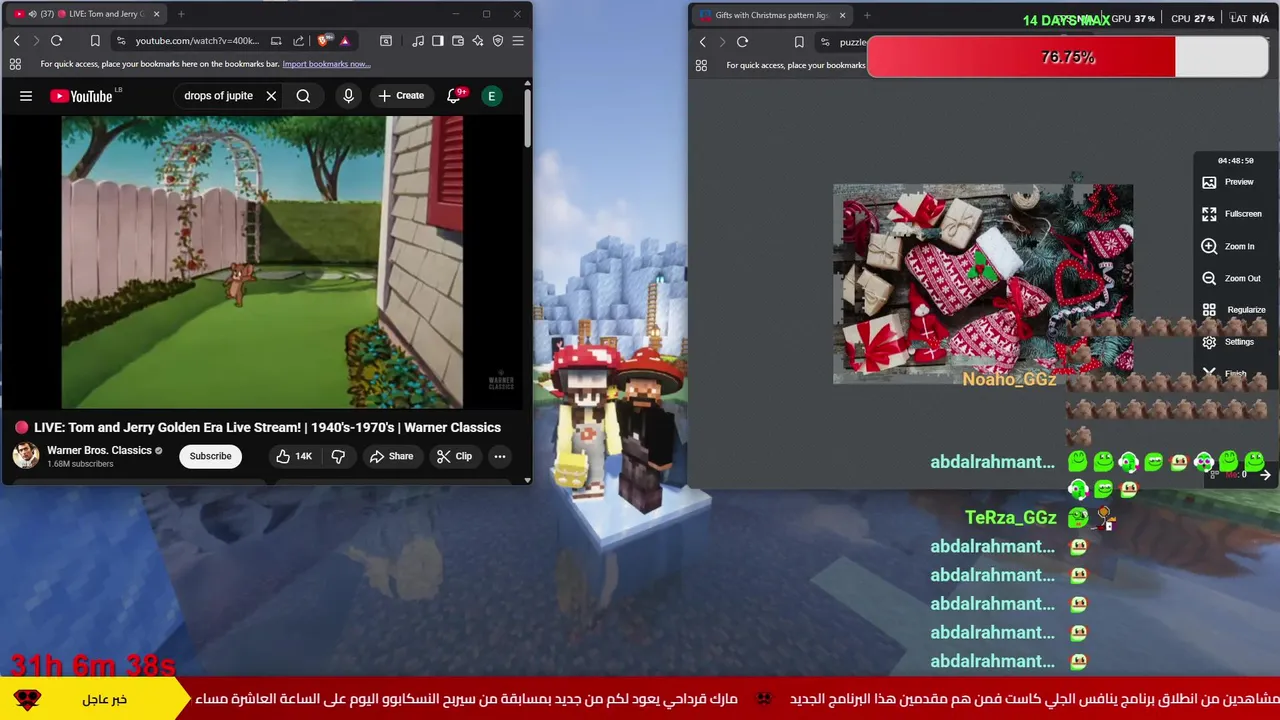
Task: Open the YouTube Create menu
Action: (x=401, y=96)
